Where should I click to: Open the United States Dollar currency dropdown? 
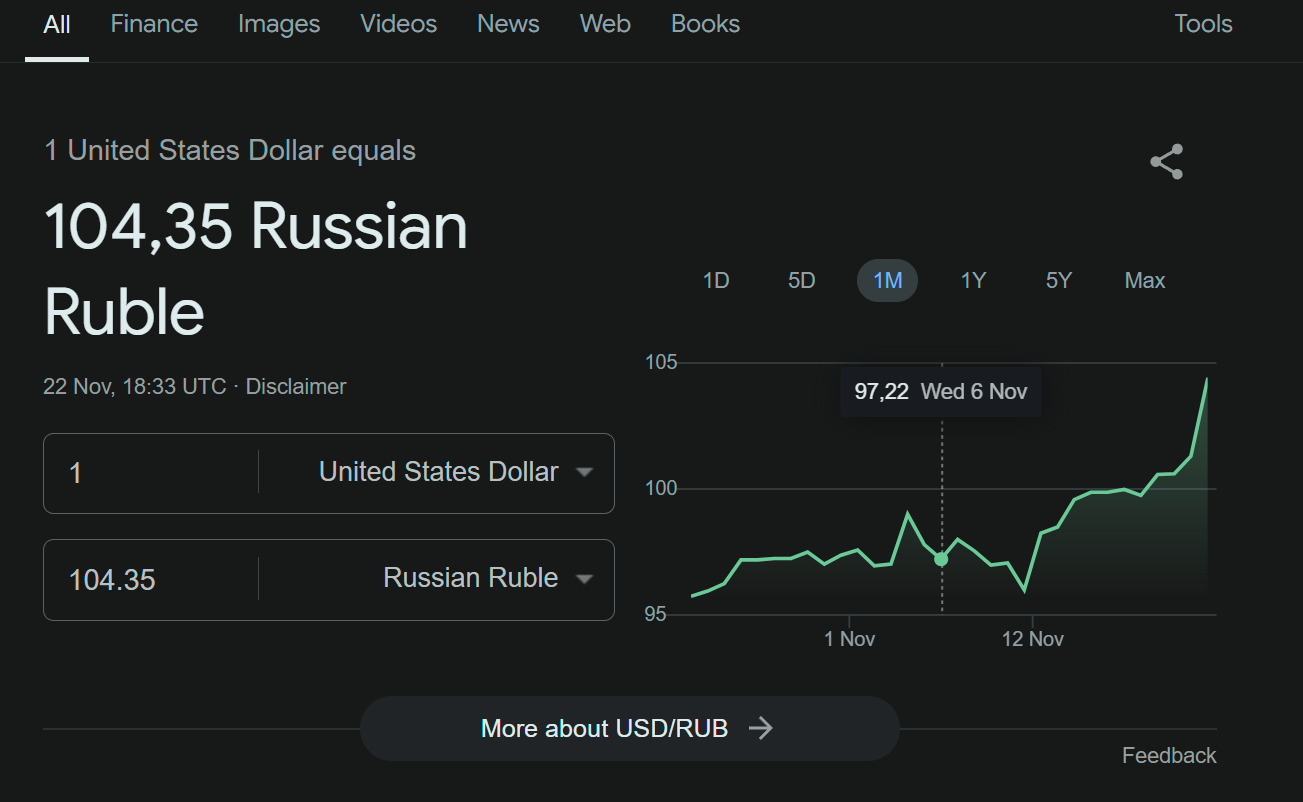pos(456,472)
